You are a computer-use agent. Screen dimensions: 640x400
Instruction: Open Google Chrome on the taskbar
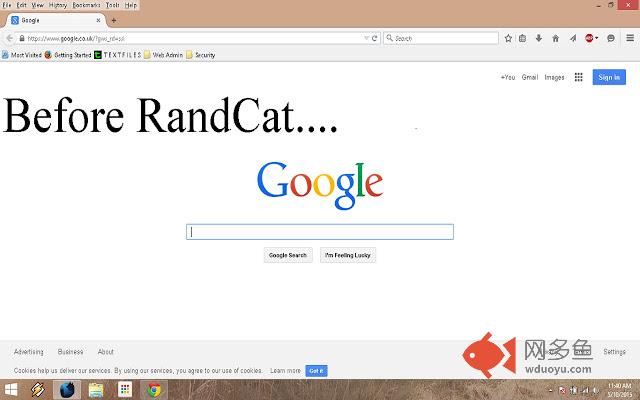(154, 390)
